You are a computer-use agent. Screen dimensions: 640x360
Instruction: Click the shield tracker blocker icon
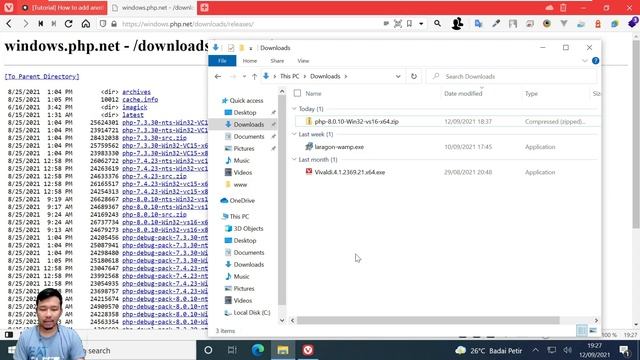click(x=103, y=24)
